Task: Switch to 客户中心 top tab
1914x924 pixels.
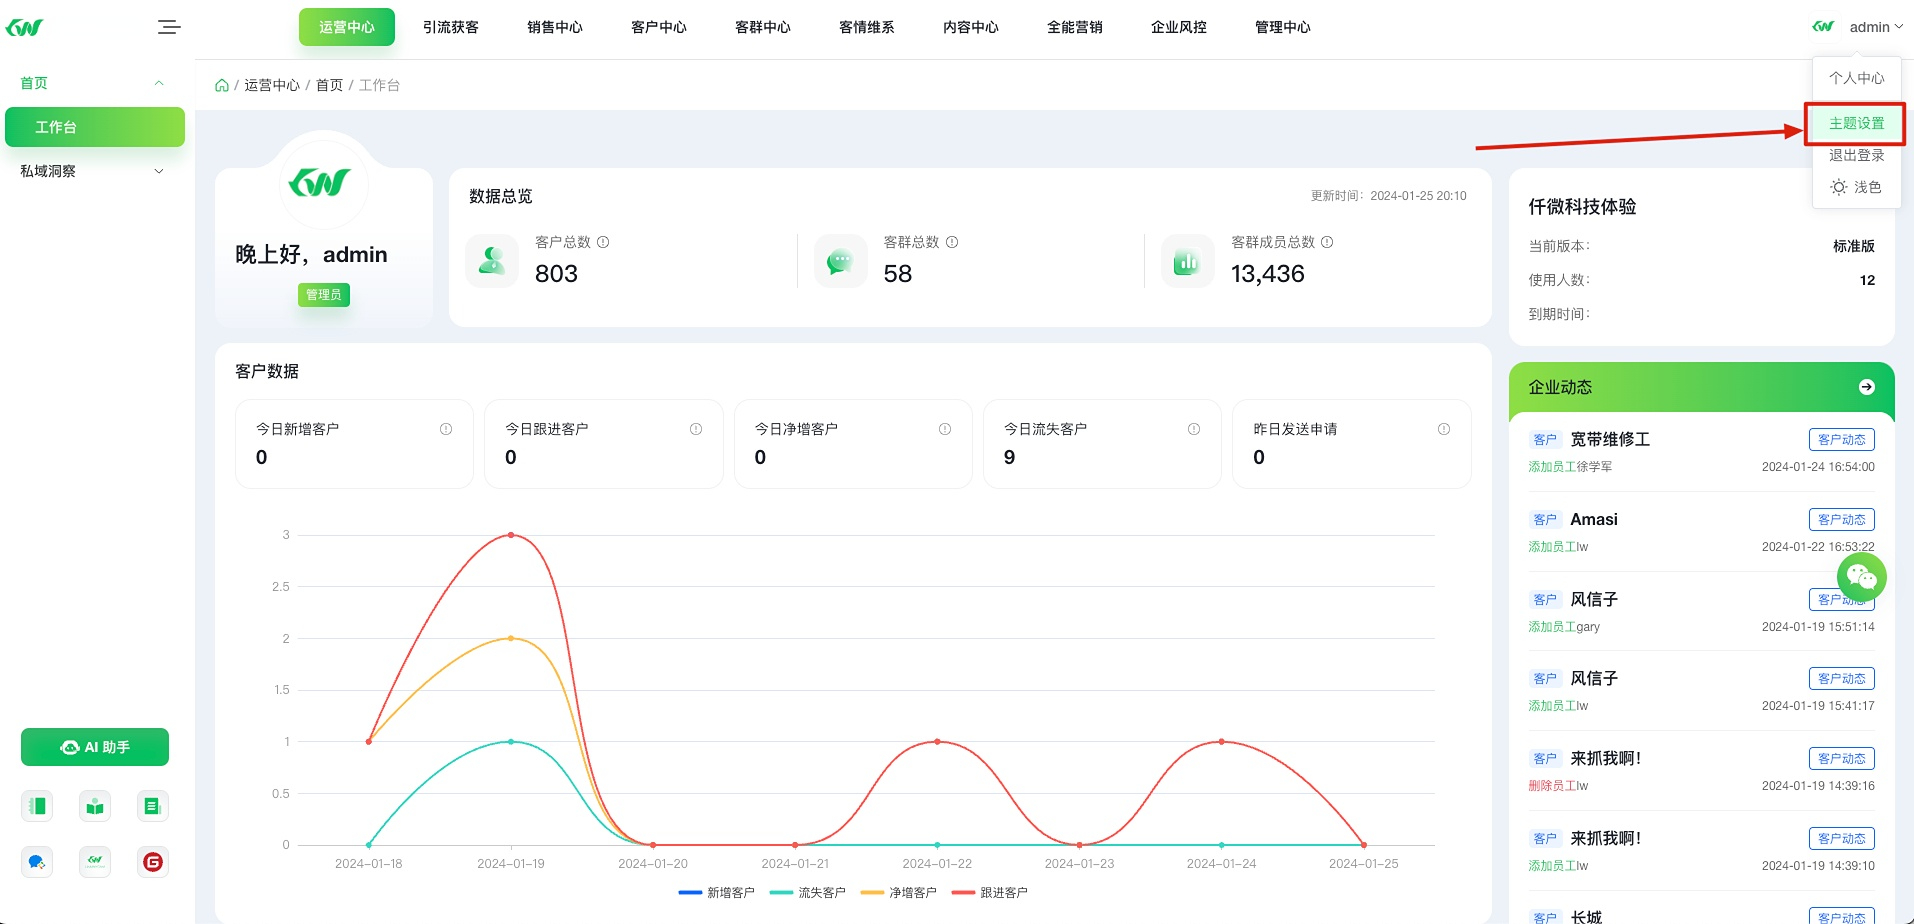Action: tap(659, 27)
